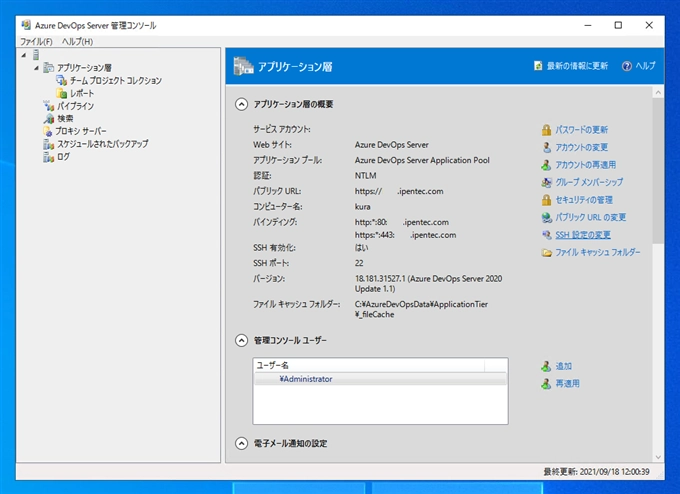The width and height of the screenshot is (680, 494).
Task: Click the folder icon for ファイル キャッシュ フォルダー
Action: coord(546,252)
